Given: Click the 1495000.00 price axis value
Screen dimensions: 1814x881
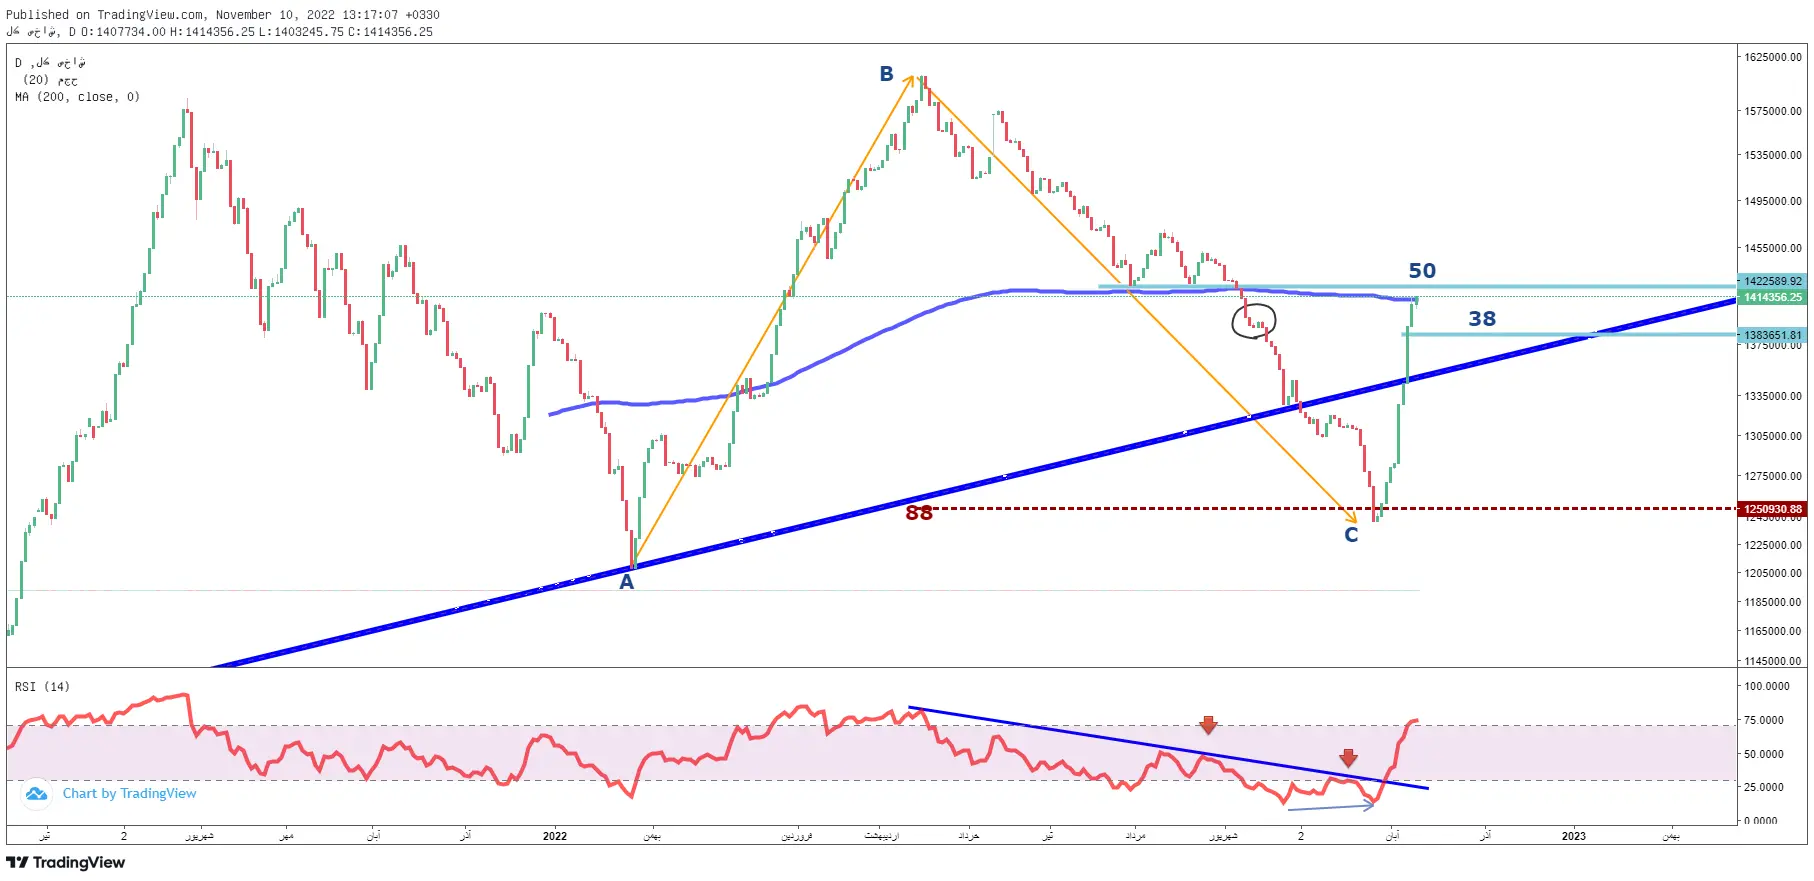Looking at the screenshot, I should (1773, 201).
